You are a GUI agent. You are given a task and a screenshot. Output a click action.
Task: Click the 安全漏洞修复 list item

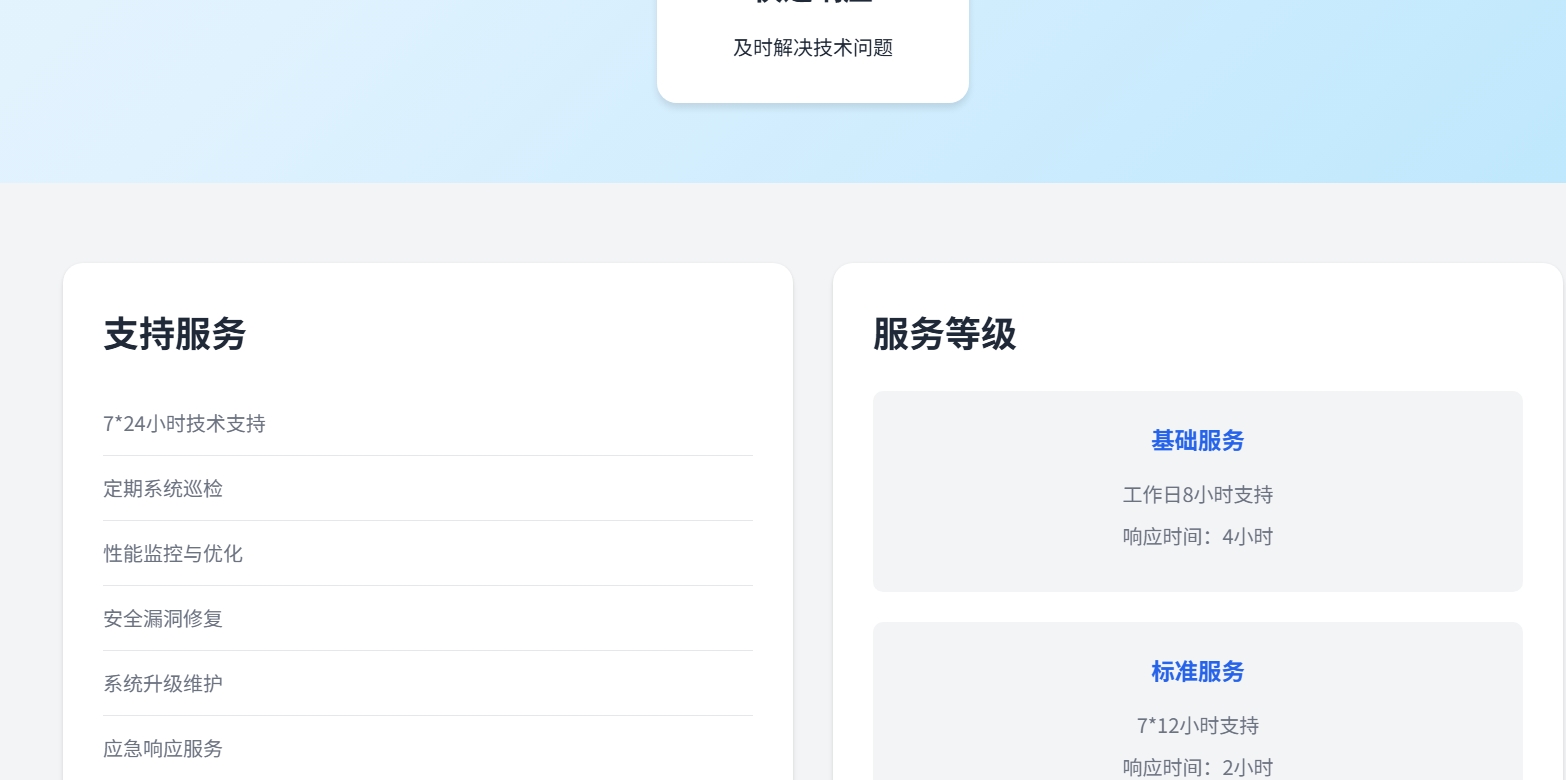tap(163, 619)
